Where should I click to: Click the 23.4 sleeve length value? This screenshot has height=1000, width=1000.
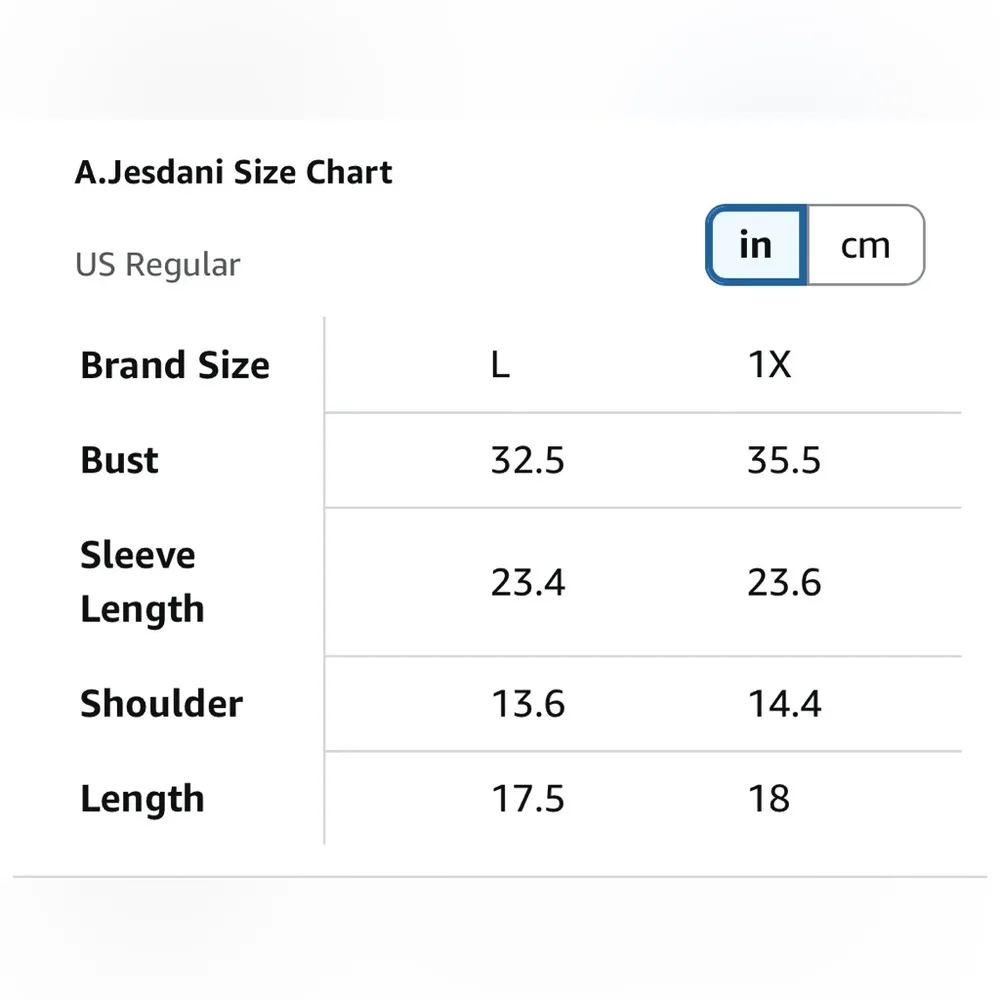pyautogui.click(x=527, y=582)
